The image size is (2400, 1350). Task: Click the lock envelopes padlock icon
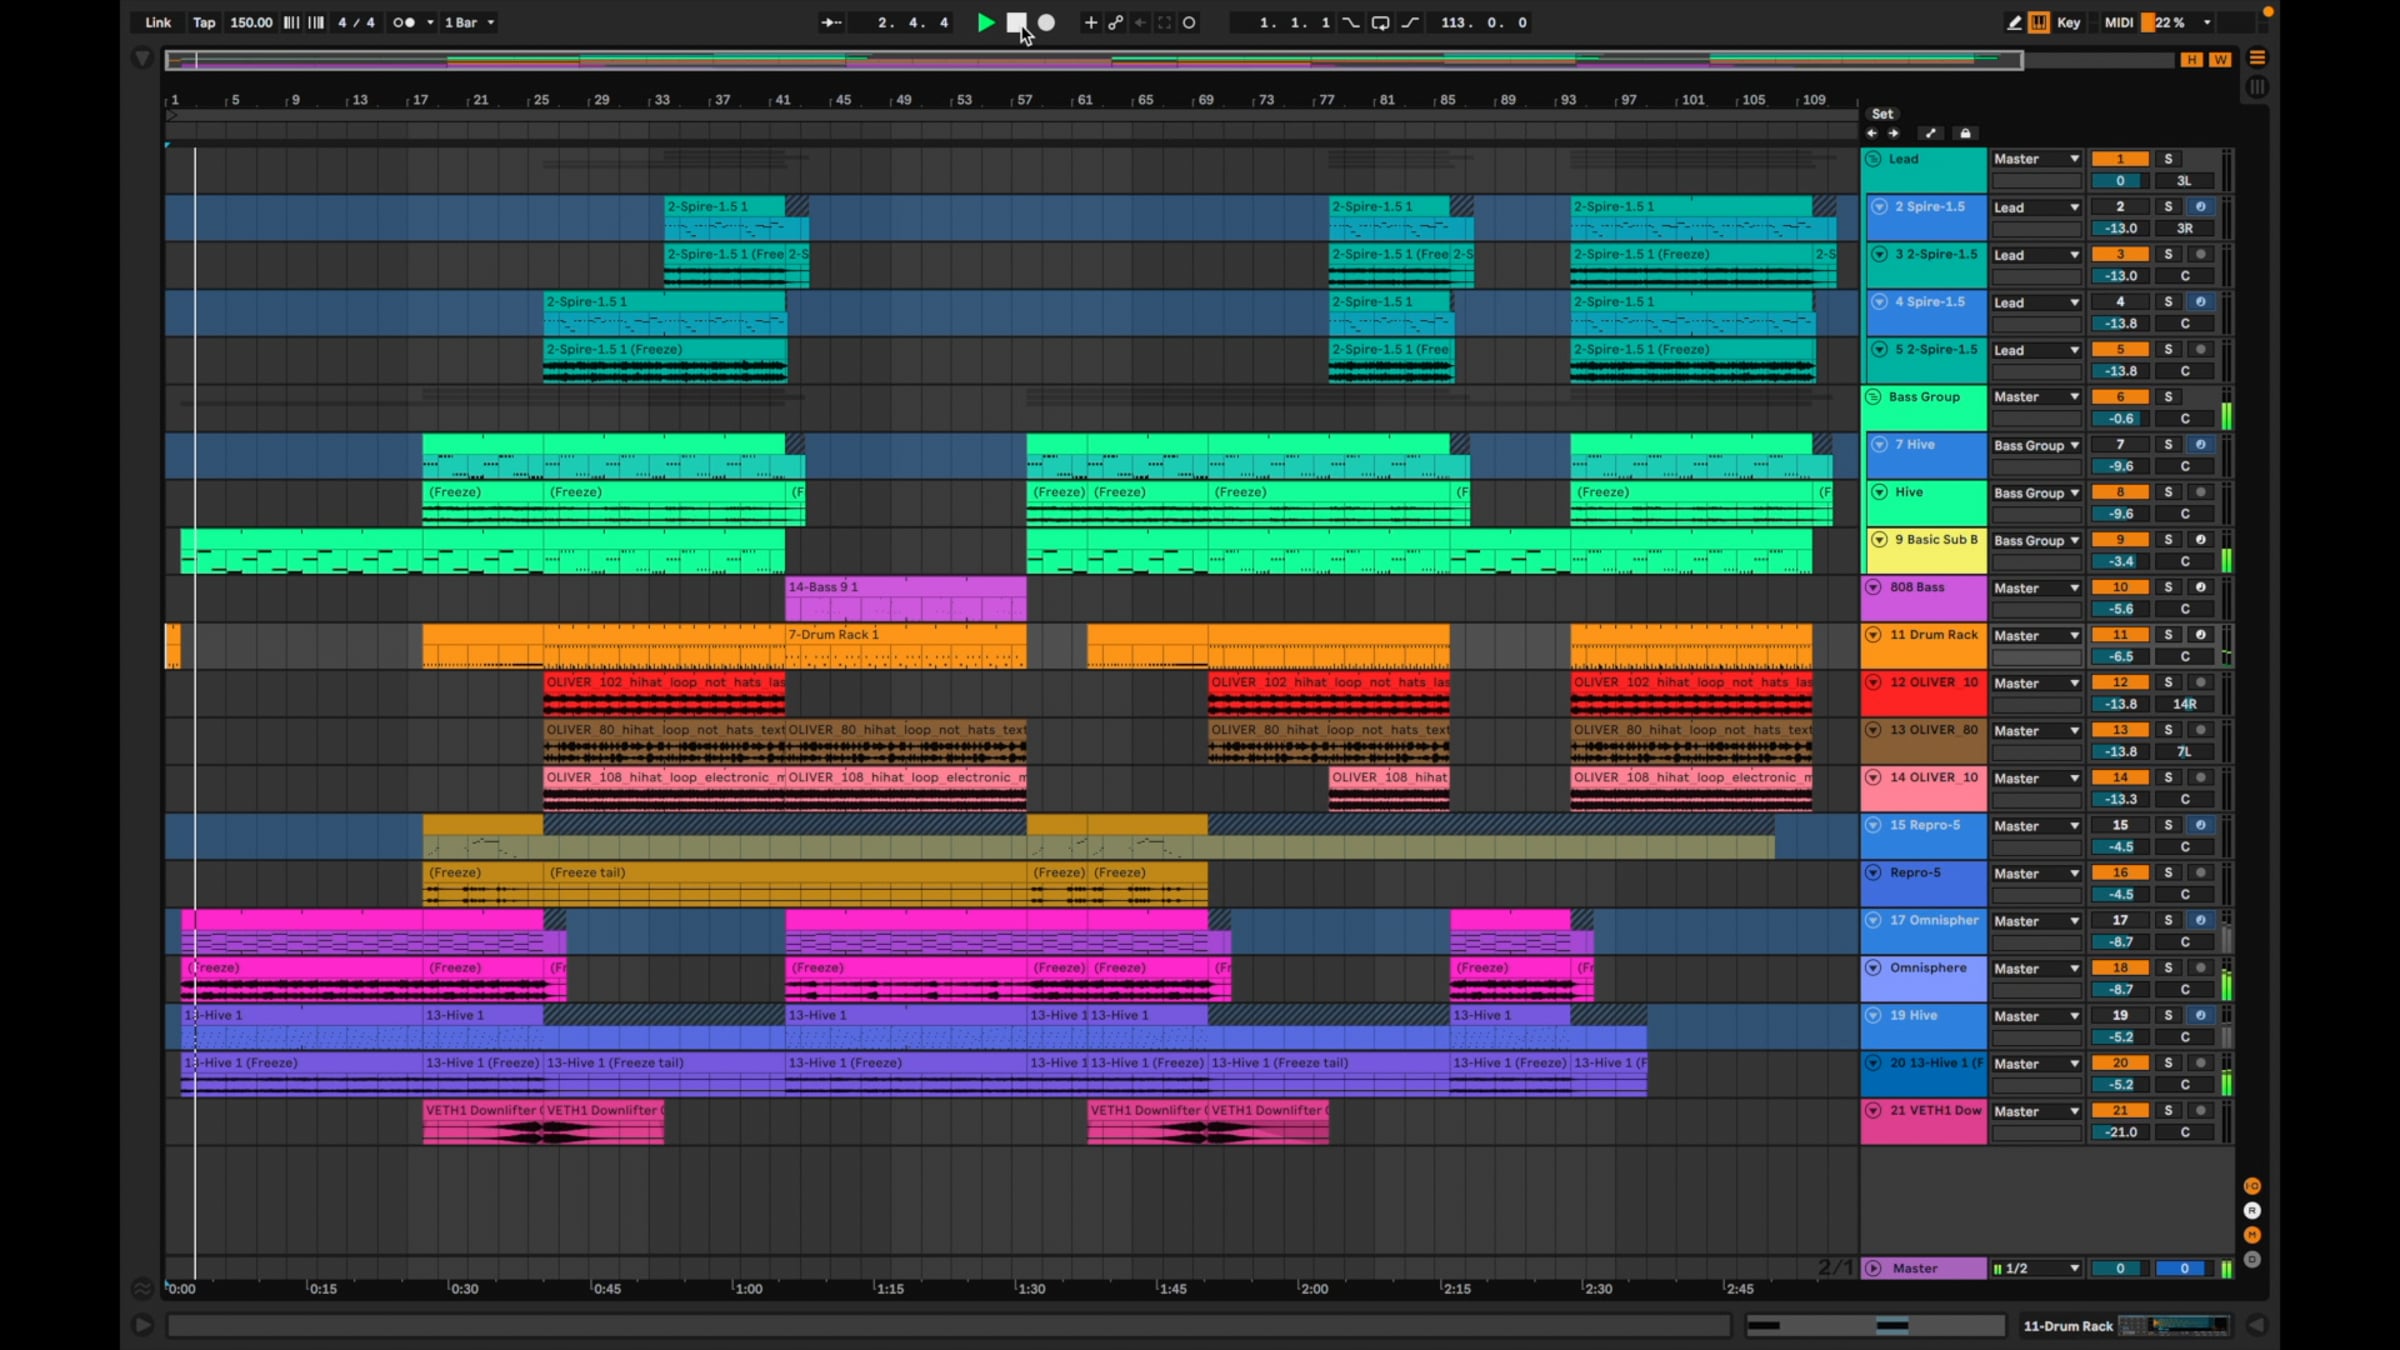coord(1965,133)
